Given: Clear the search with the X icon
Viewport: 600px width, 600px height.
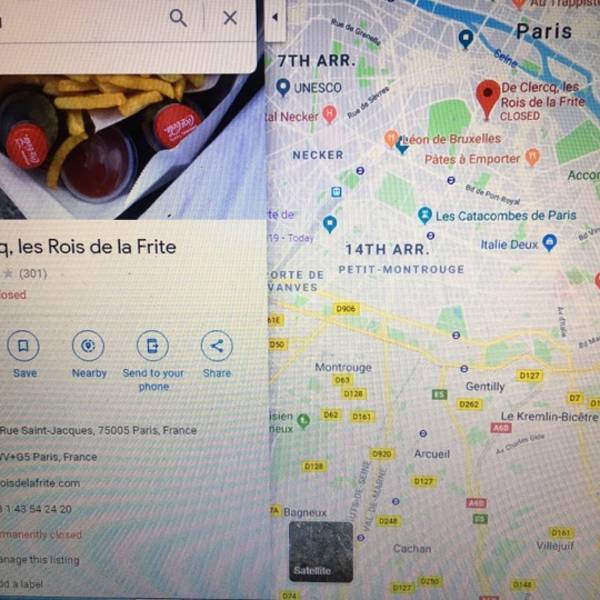Looking at the screenshot, I should coord(230,18).
